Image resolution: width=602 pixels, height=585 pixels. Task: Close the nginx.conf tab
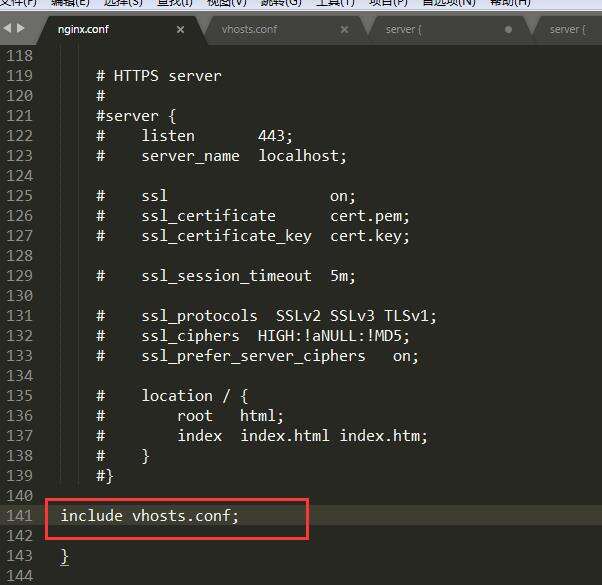click(181, 30)
